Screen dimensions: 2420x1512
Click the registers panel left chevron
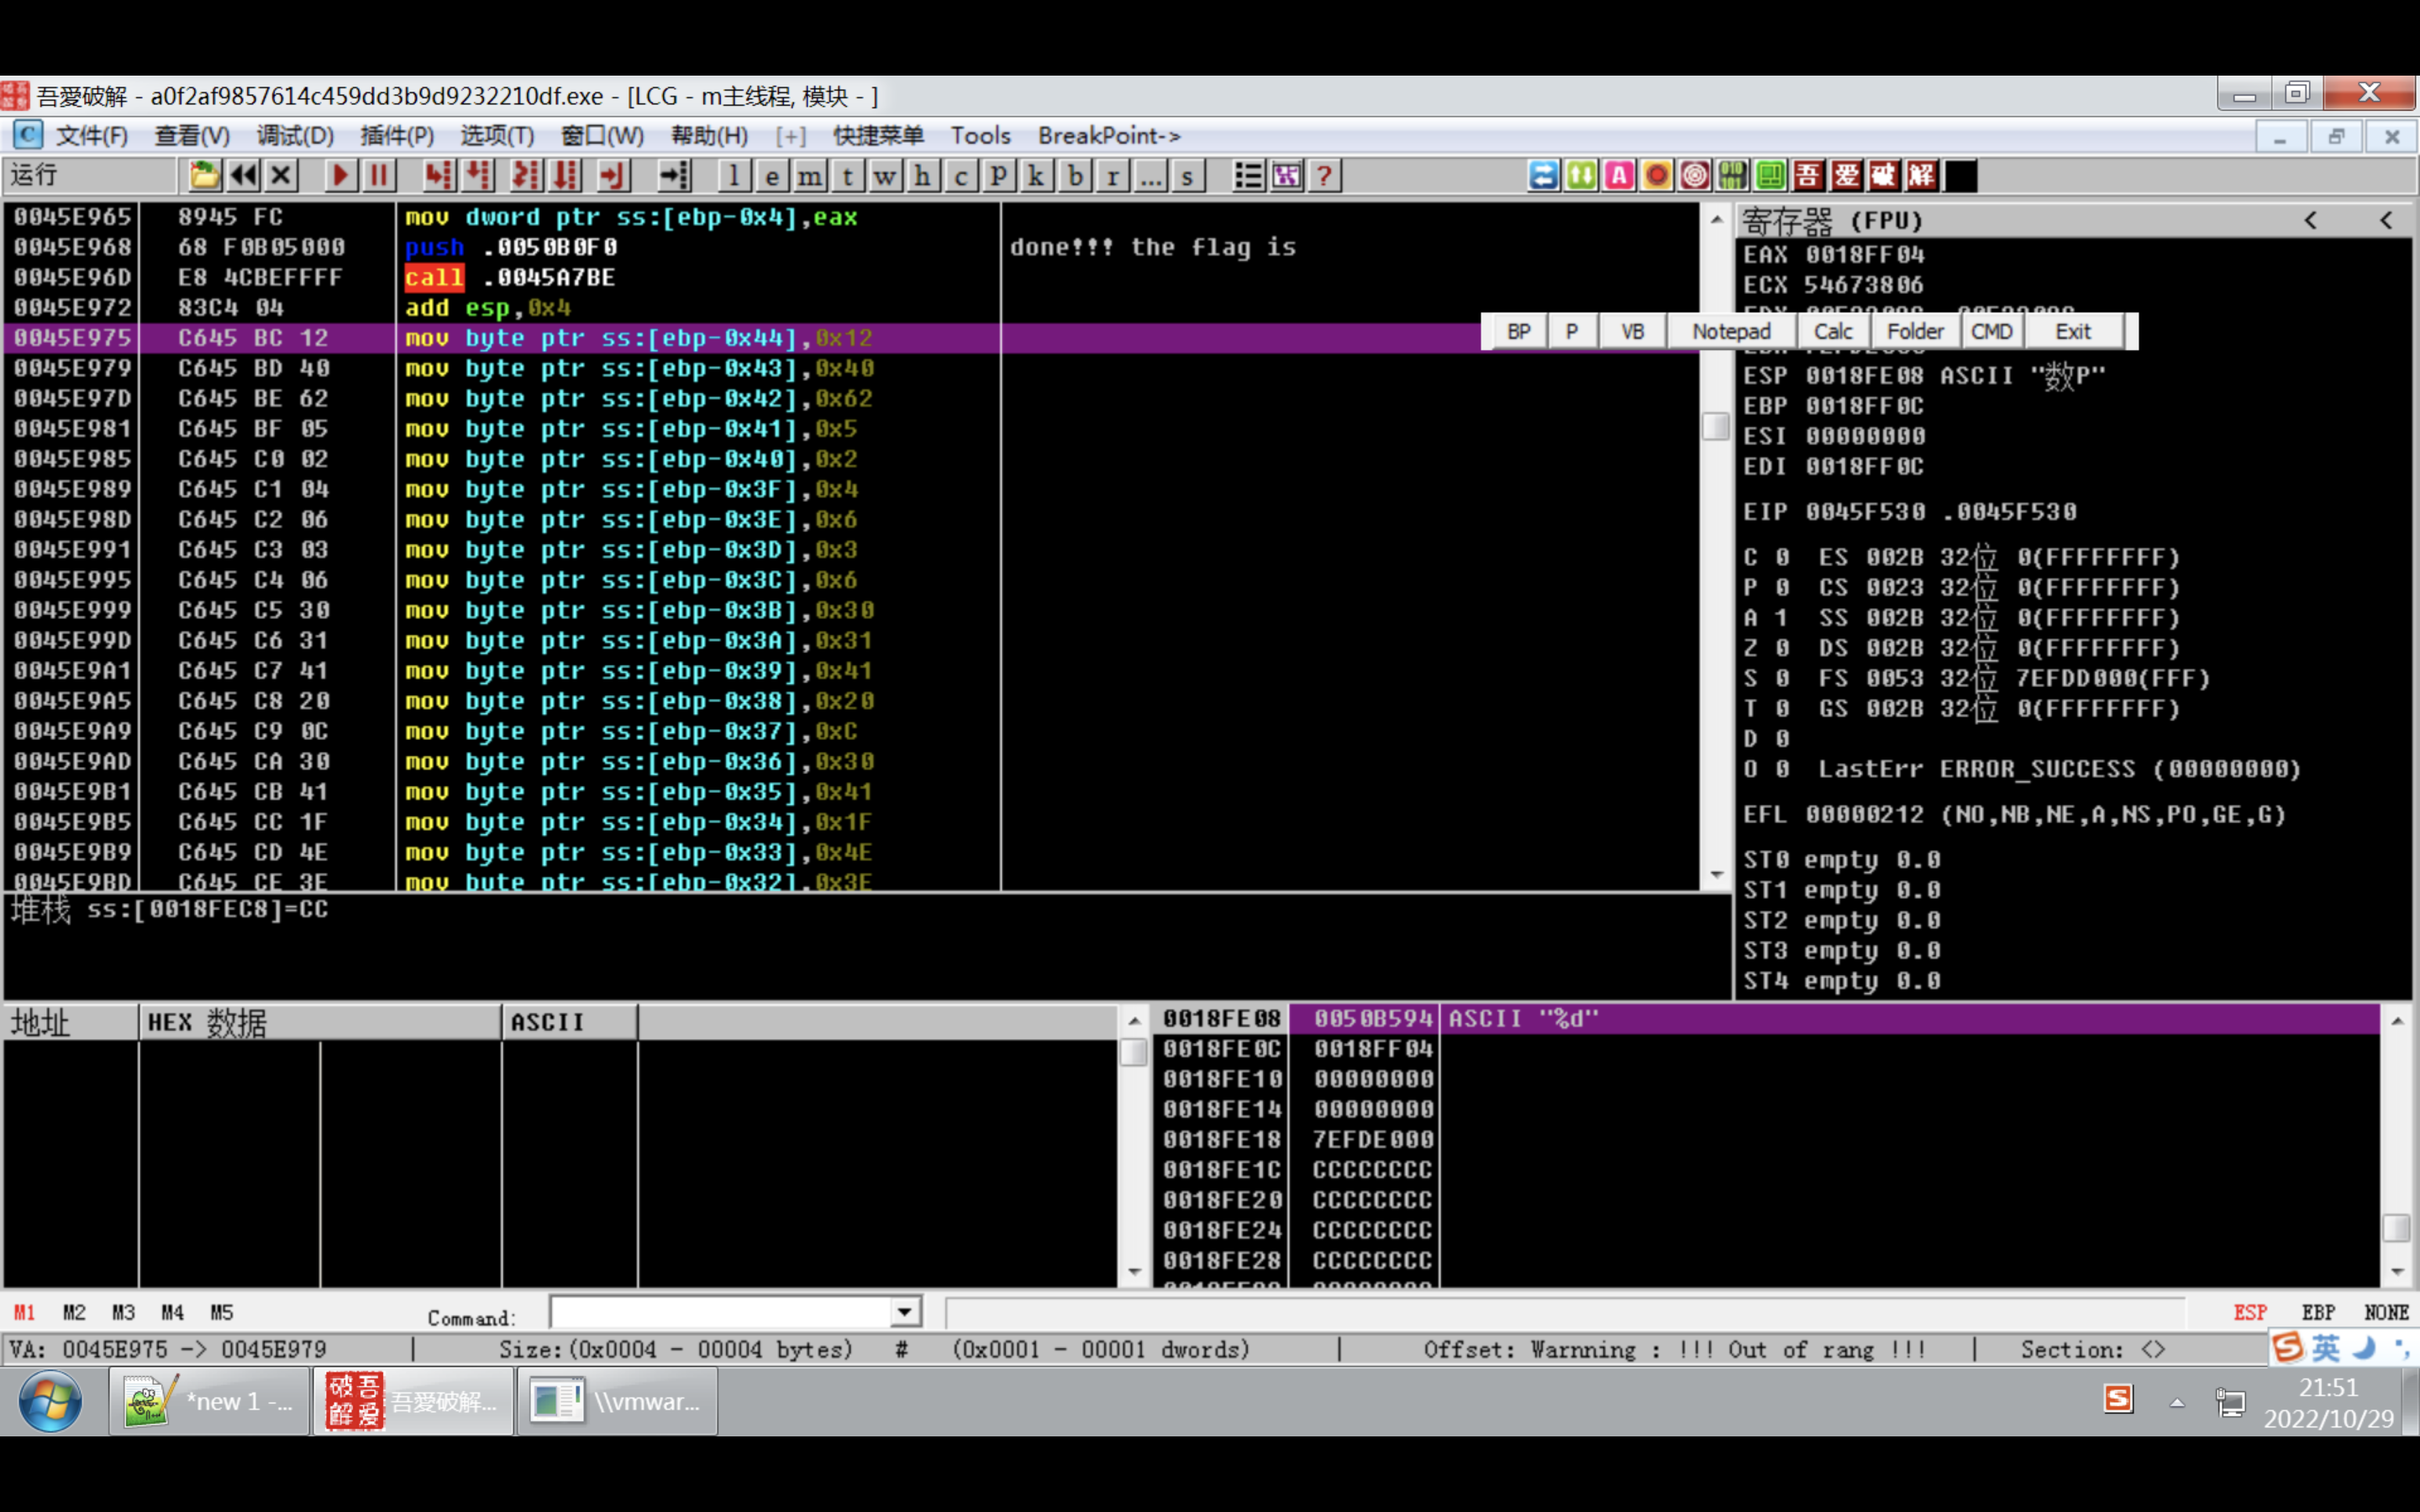point(2310,220)
